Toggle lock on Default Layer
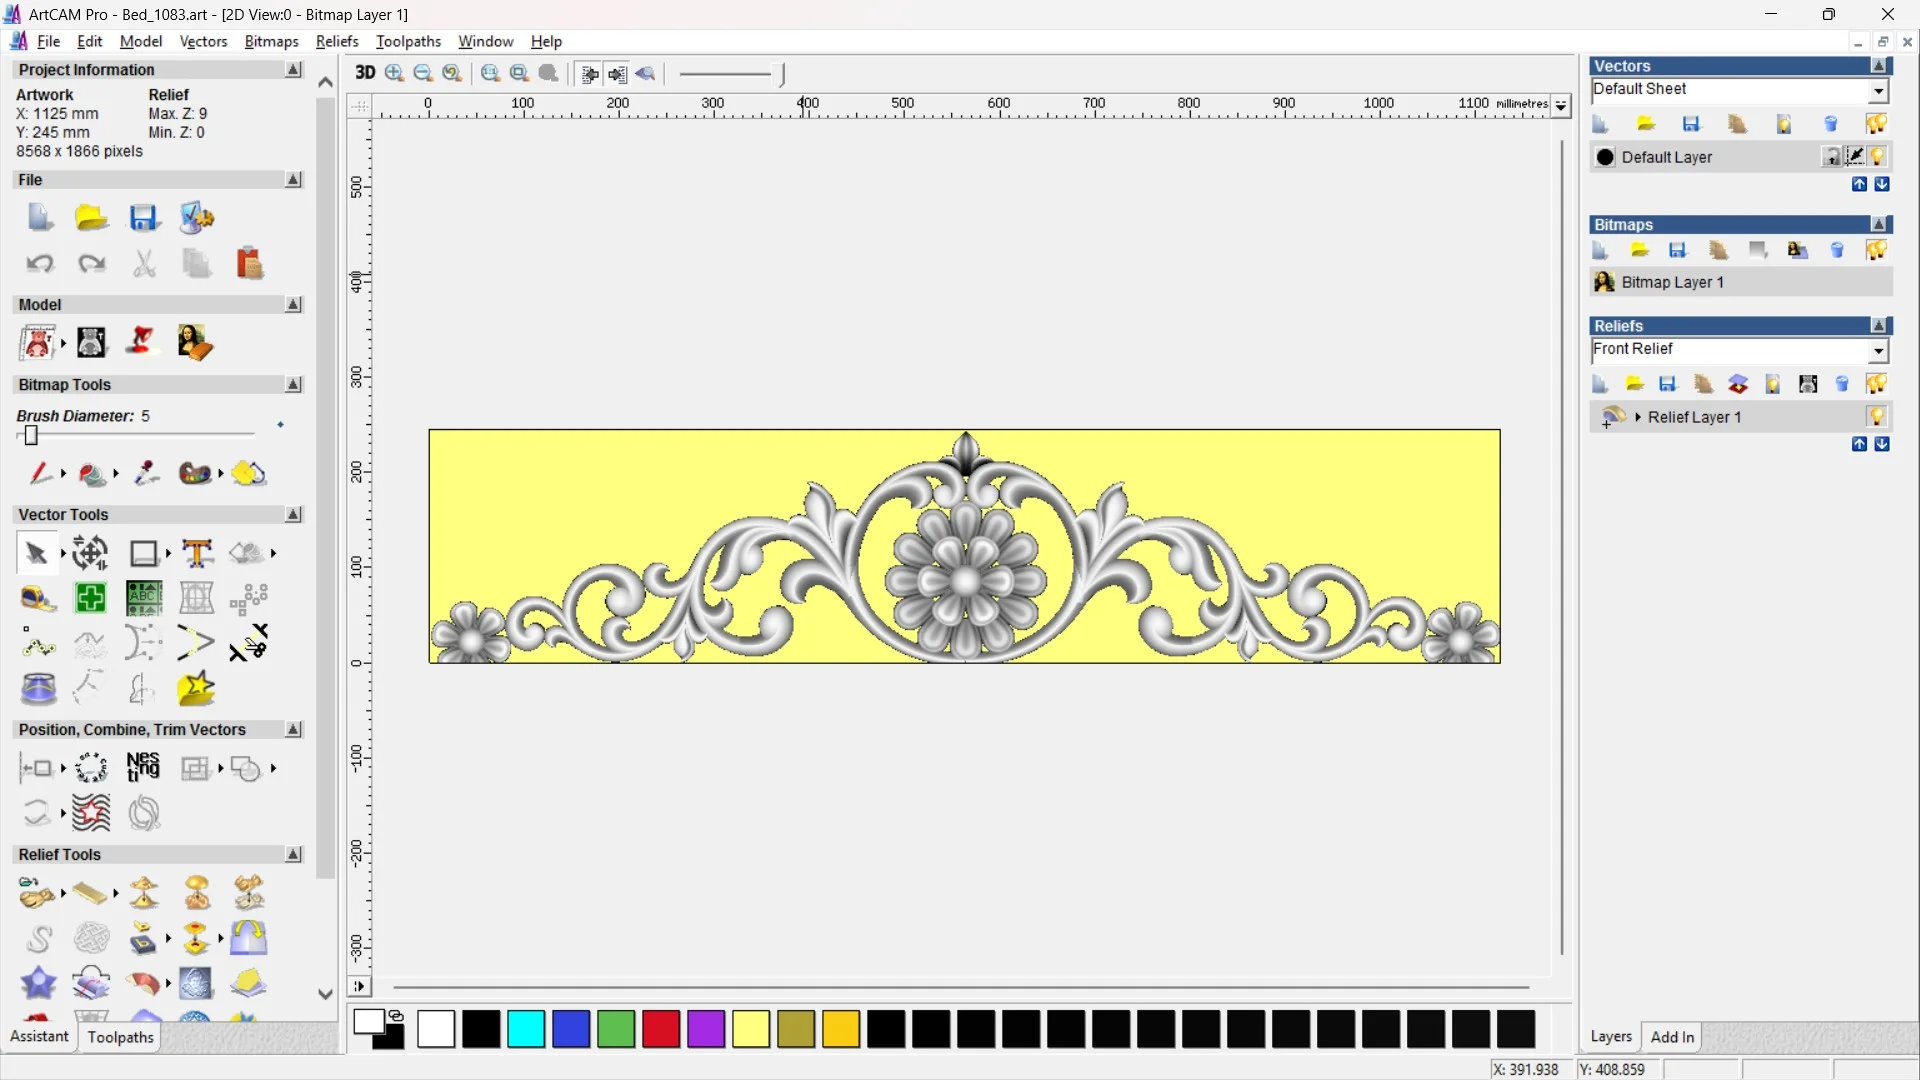Image resolution: width=1920 pixels, height=1080 pixels. coord(1831,157)
